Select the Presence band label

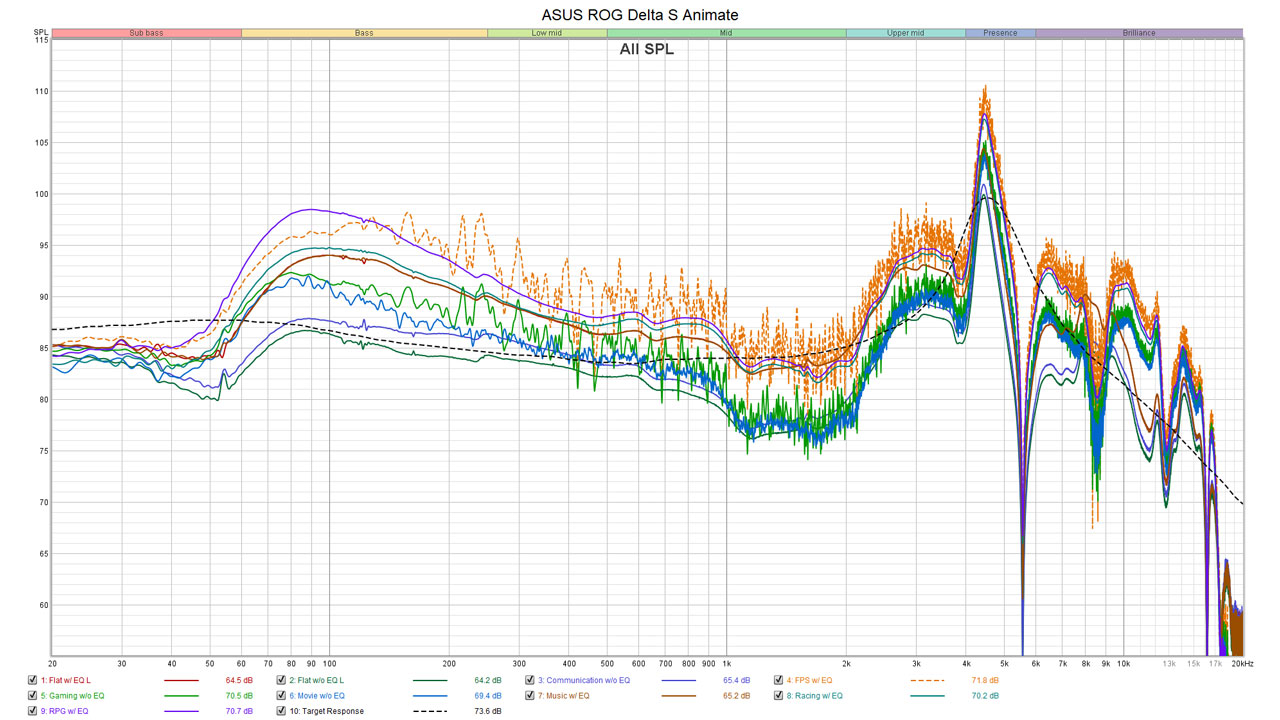[1000, 33]
